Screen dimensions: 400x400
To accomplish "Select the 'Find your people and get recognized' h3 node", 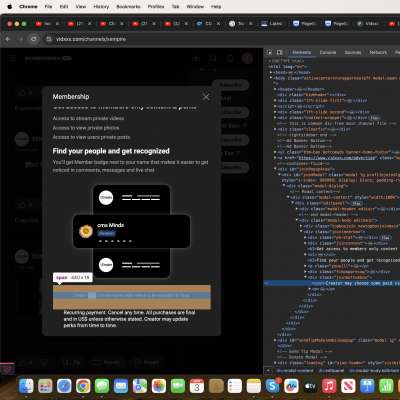I will tap(353, 260).
